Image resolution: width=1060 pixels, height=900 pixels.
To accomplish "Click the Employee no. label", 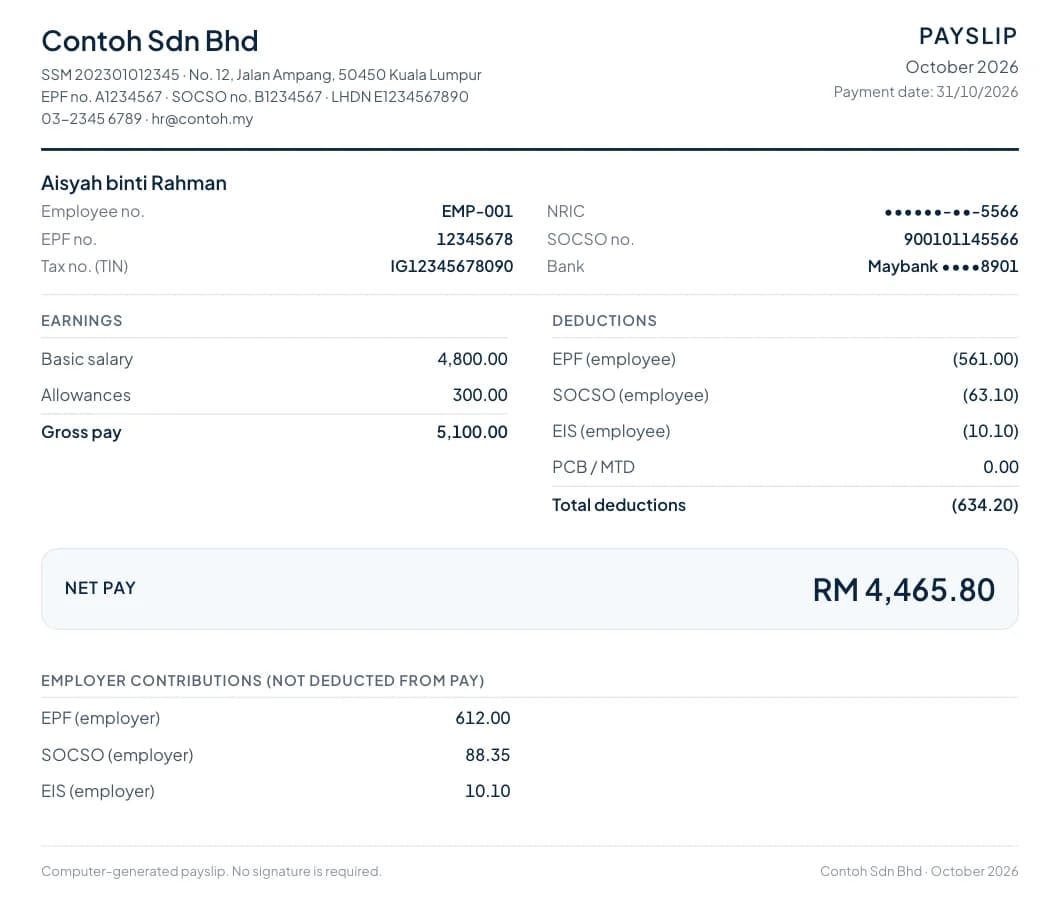I will (x=93, y=212).
